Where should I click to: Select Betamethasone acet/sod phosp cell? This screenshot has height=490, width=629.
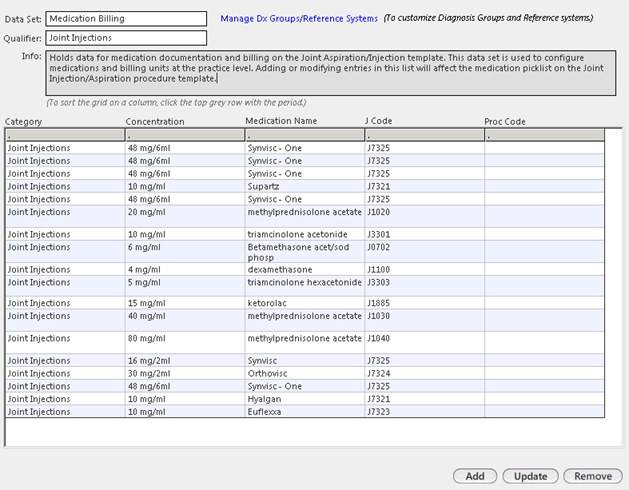(305, 252)
